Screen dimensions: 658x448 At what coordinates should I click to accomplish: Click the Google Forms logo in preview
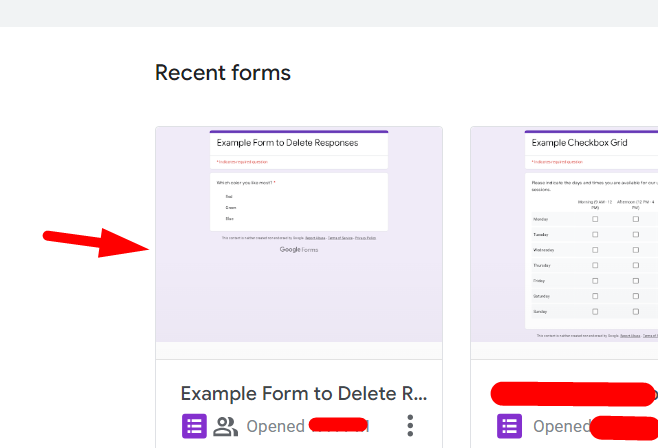tap(298, 249)
